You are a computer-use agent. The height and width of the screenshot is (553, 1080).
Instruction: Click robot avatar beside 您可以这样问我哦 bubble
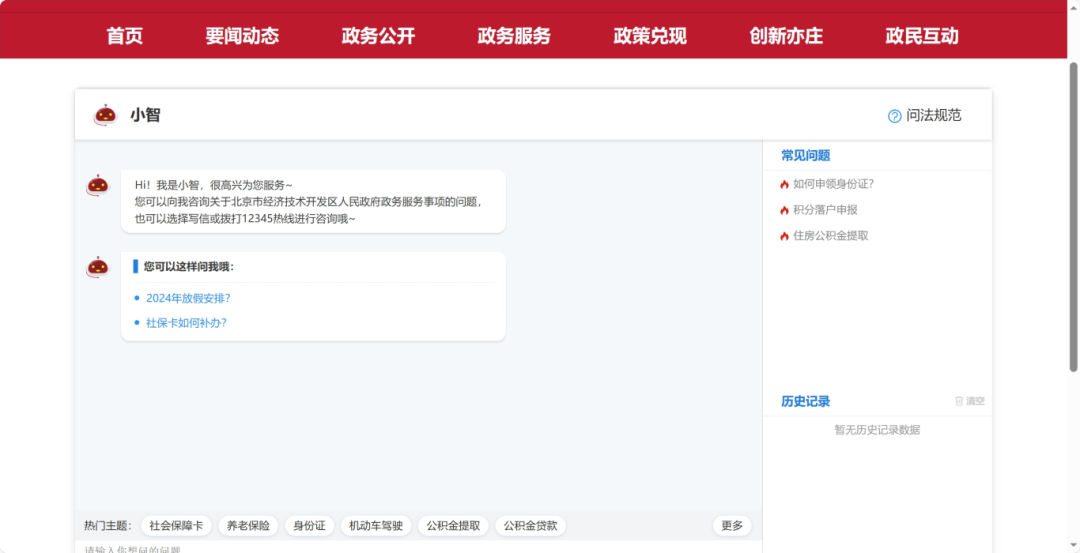[x=98, y=267]
